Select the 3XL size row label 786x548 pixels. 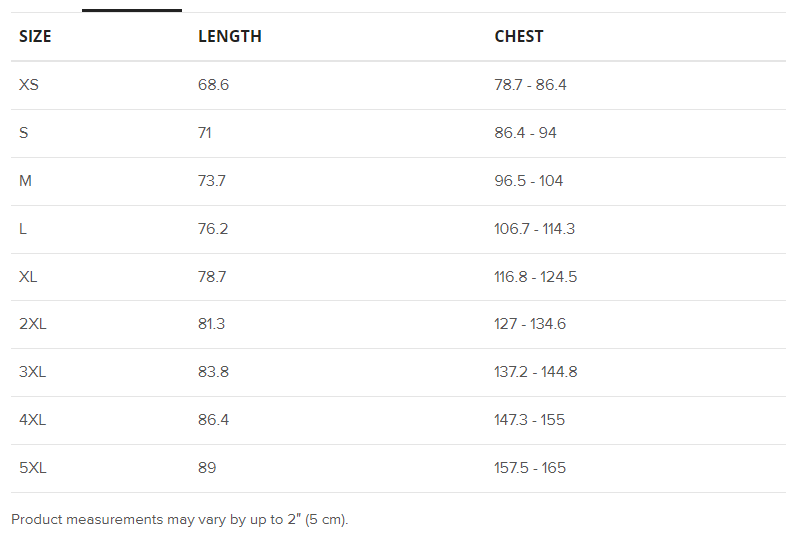click(33, 372)
